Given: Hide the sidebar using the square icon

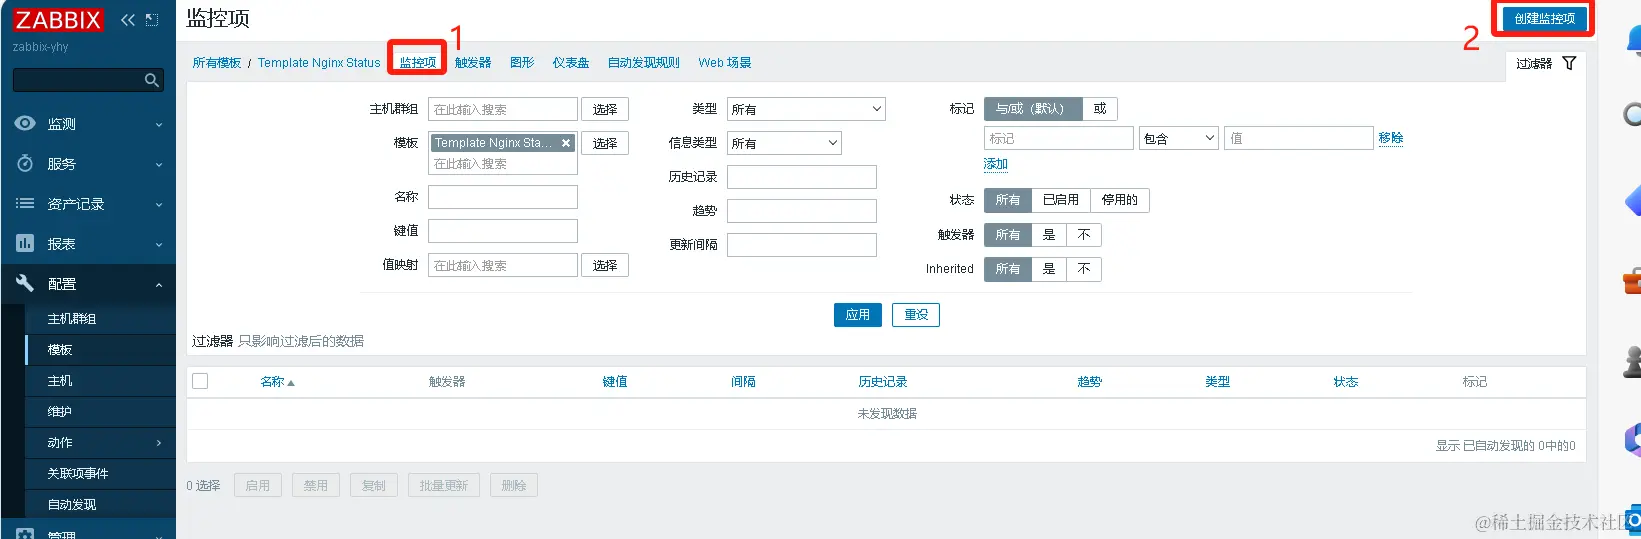Looking at the screenshot, I should pos(152,20).
